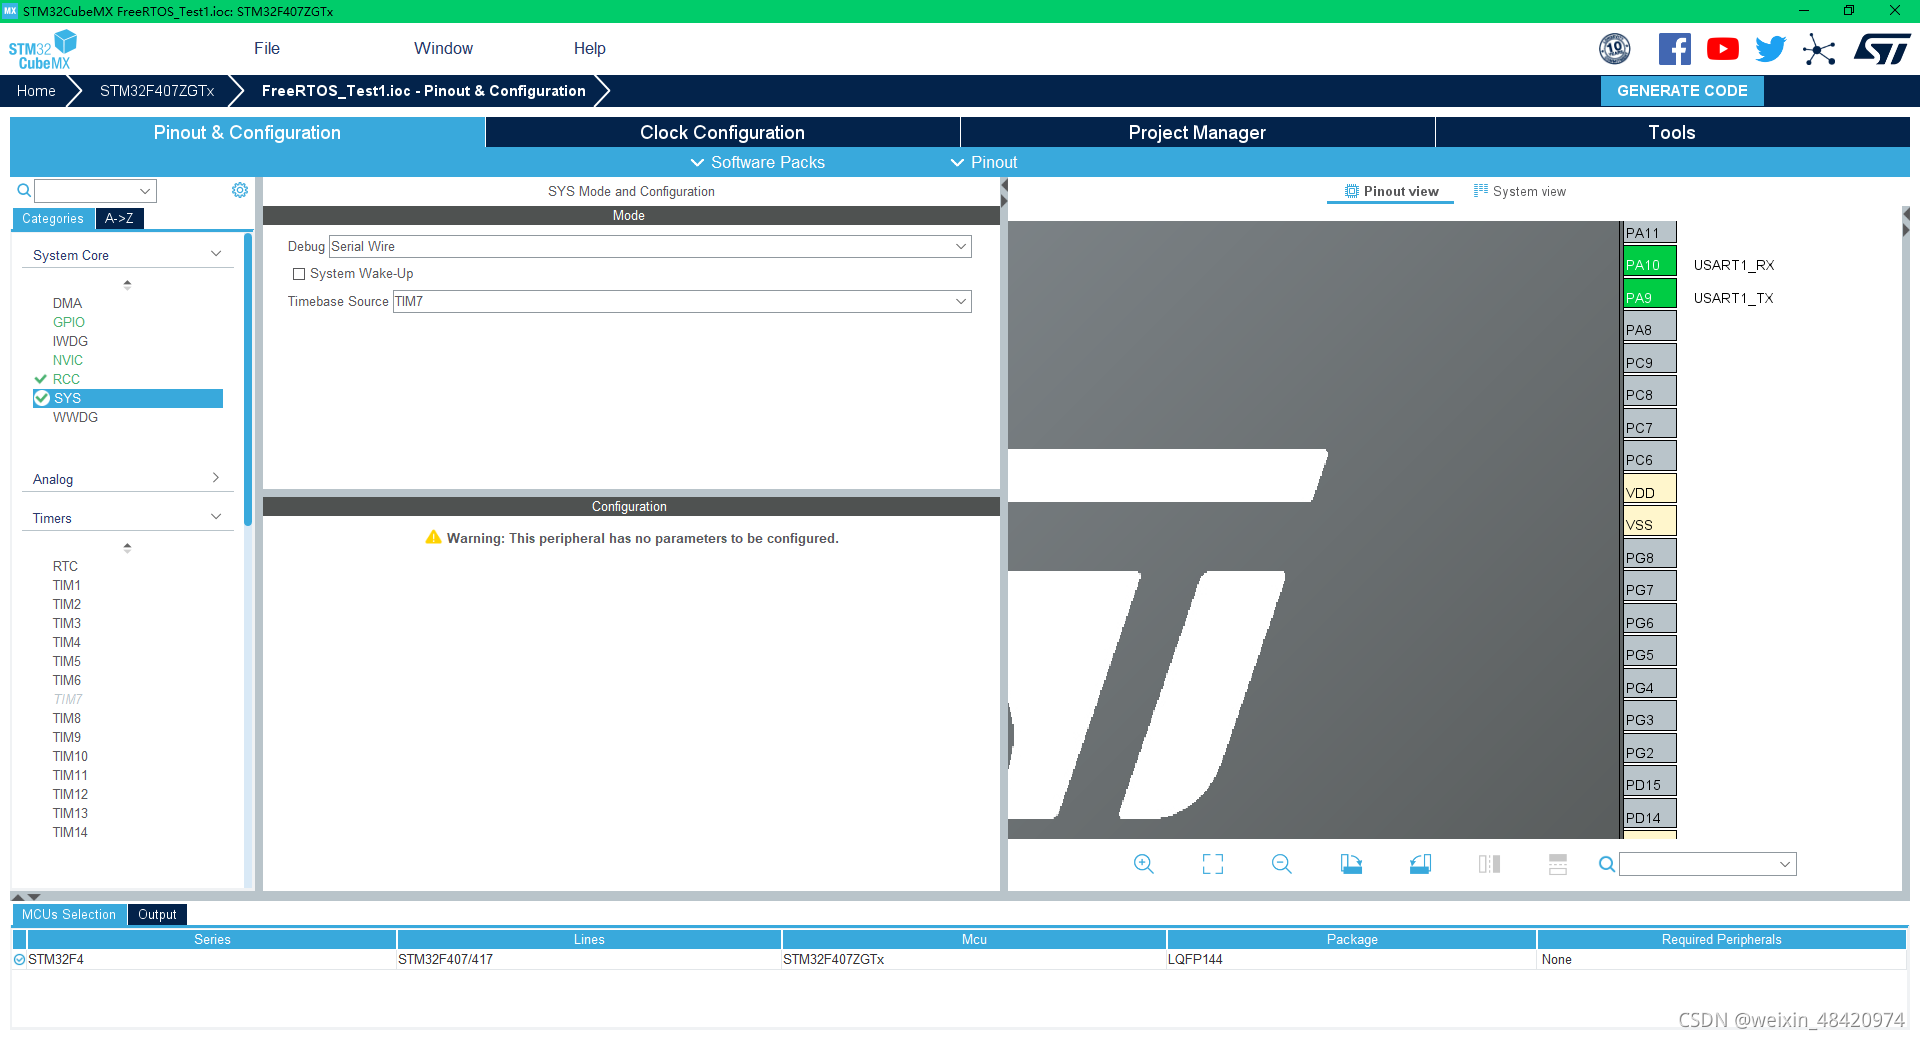Screen dimensions: 1920x1040
Task: Fit the chip view to screen
Action: pos(1213,864)
